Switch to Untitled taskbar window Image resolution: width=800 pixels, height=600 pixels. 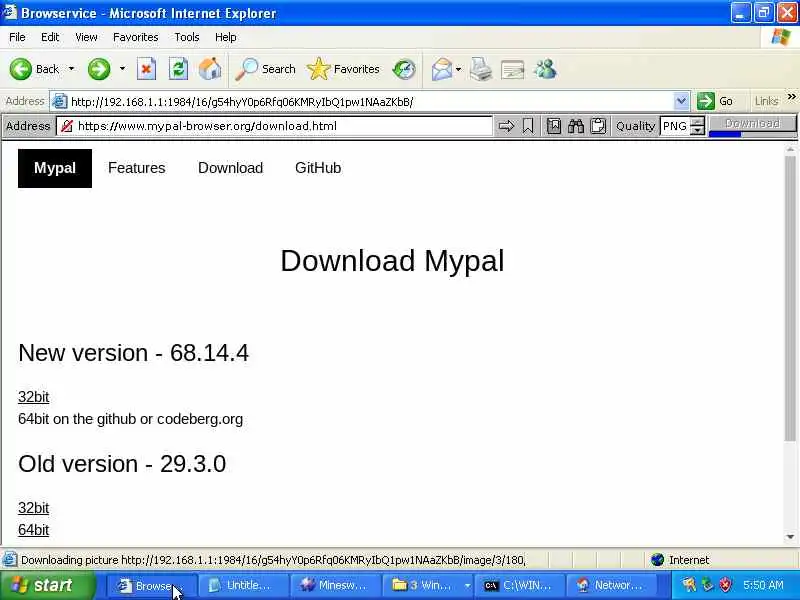coord(242,586)
